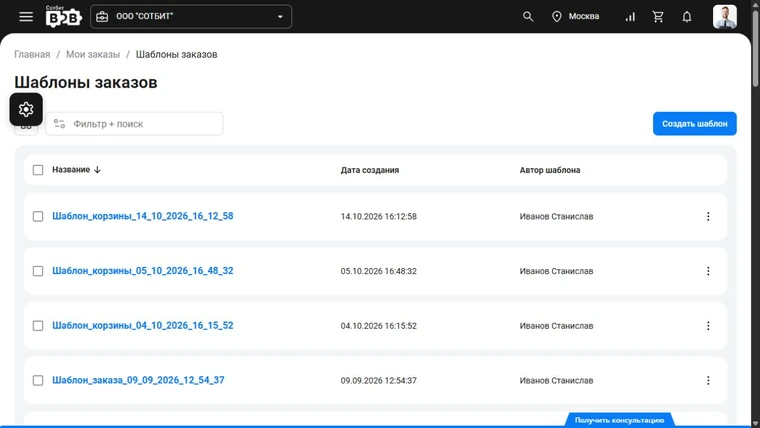Screen dimensions: 760x428
Task: Open actions menu for Шаблон_корзины_05_10_2026_16_48_32
Action: pyautogui.click(x=708, y=271)
